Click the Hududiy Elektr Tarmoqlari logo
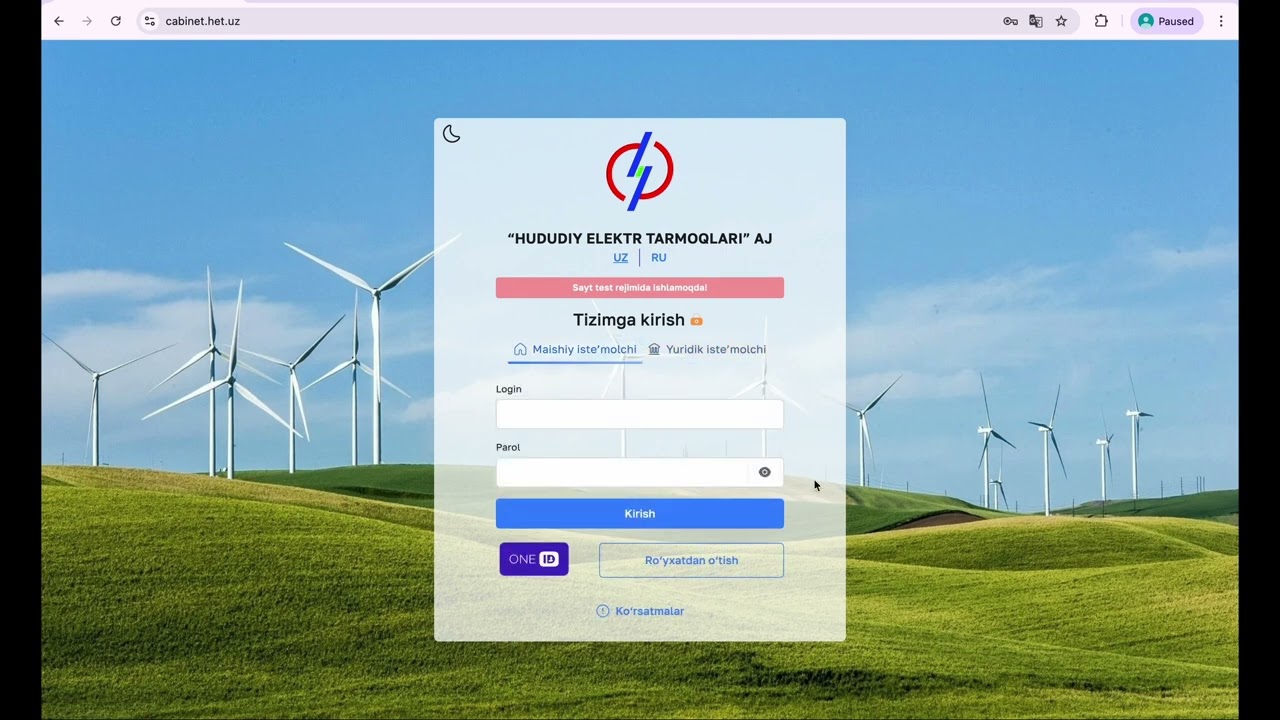The image size is (1280, 720). pos(640,171)
